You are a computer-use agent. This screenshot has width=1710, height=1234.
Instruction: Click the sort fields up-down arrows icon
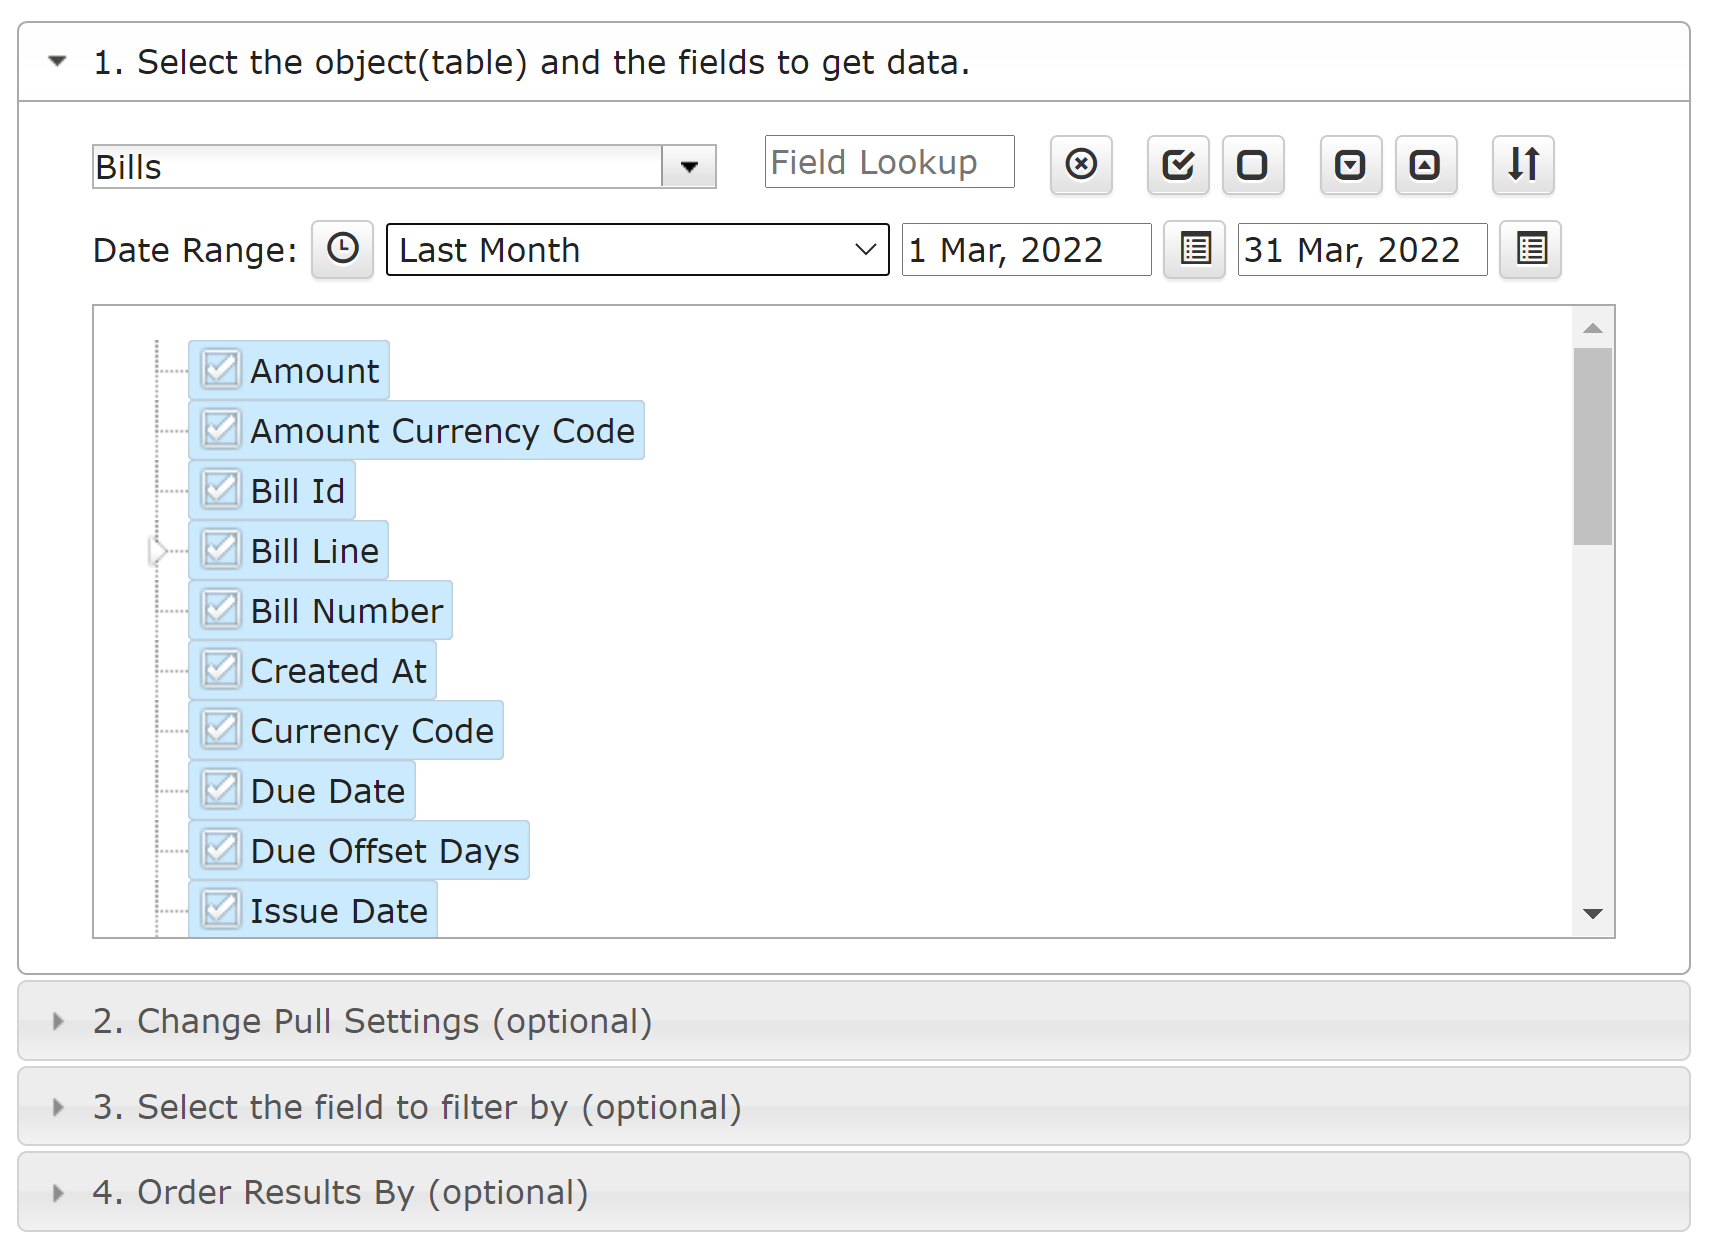[x=1523, y=164]
